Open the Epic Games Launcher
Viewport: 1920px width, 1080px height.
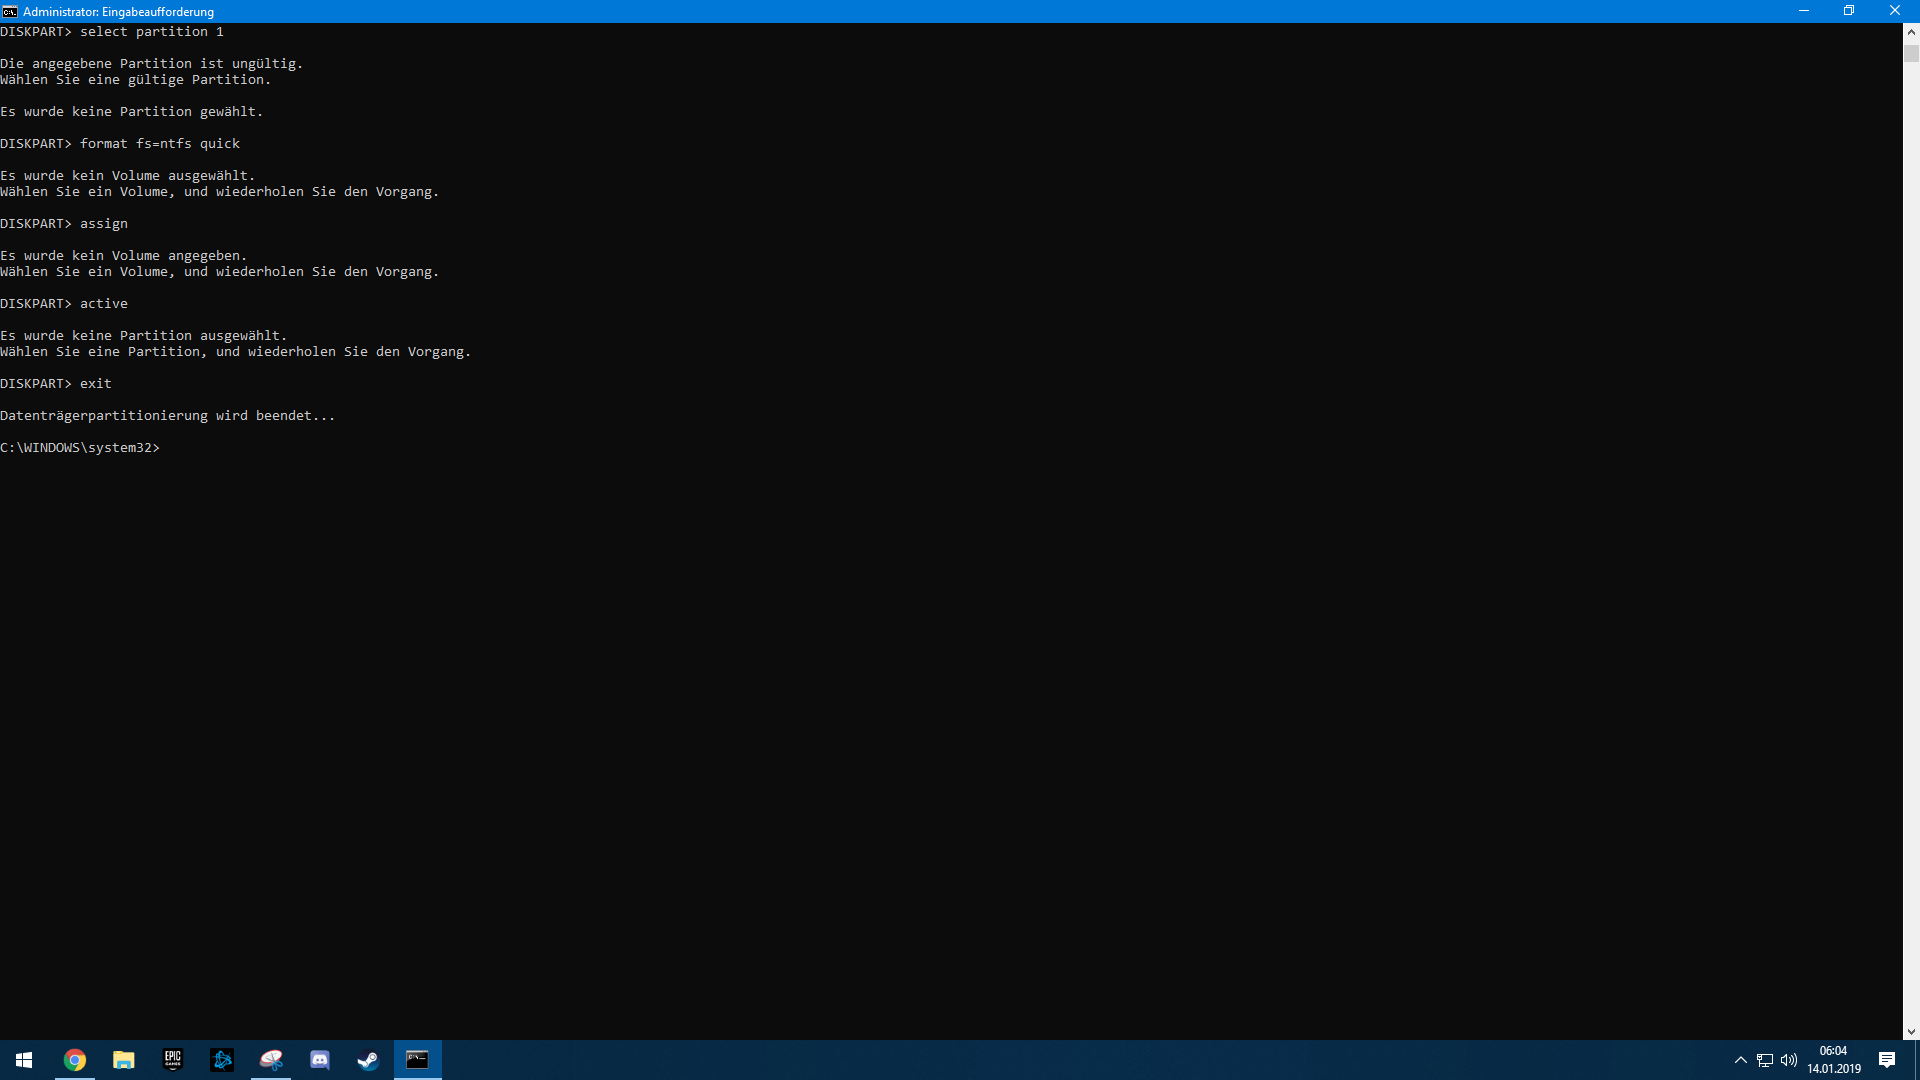tap(173, 1060)
